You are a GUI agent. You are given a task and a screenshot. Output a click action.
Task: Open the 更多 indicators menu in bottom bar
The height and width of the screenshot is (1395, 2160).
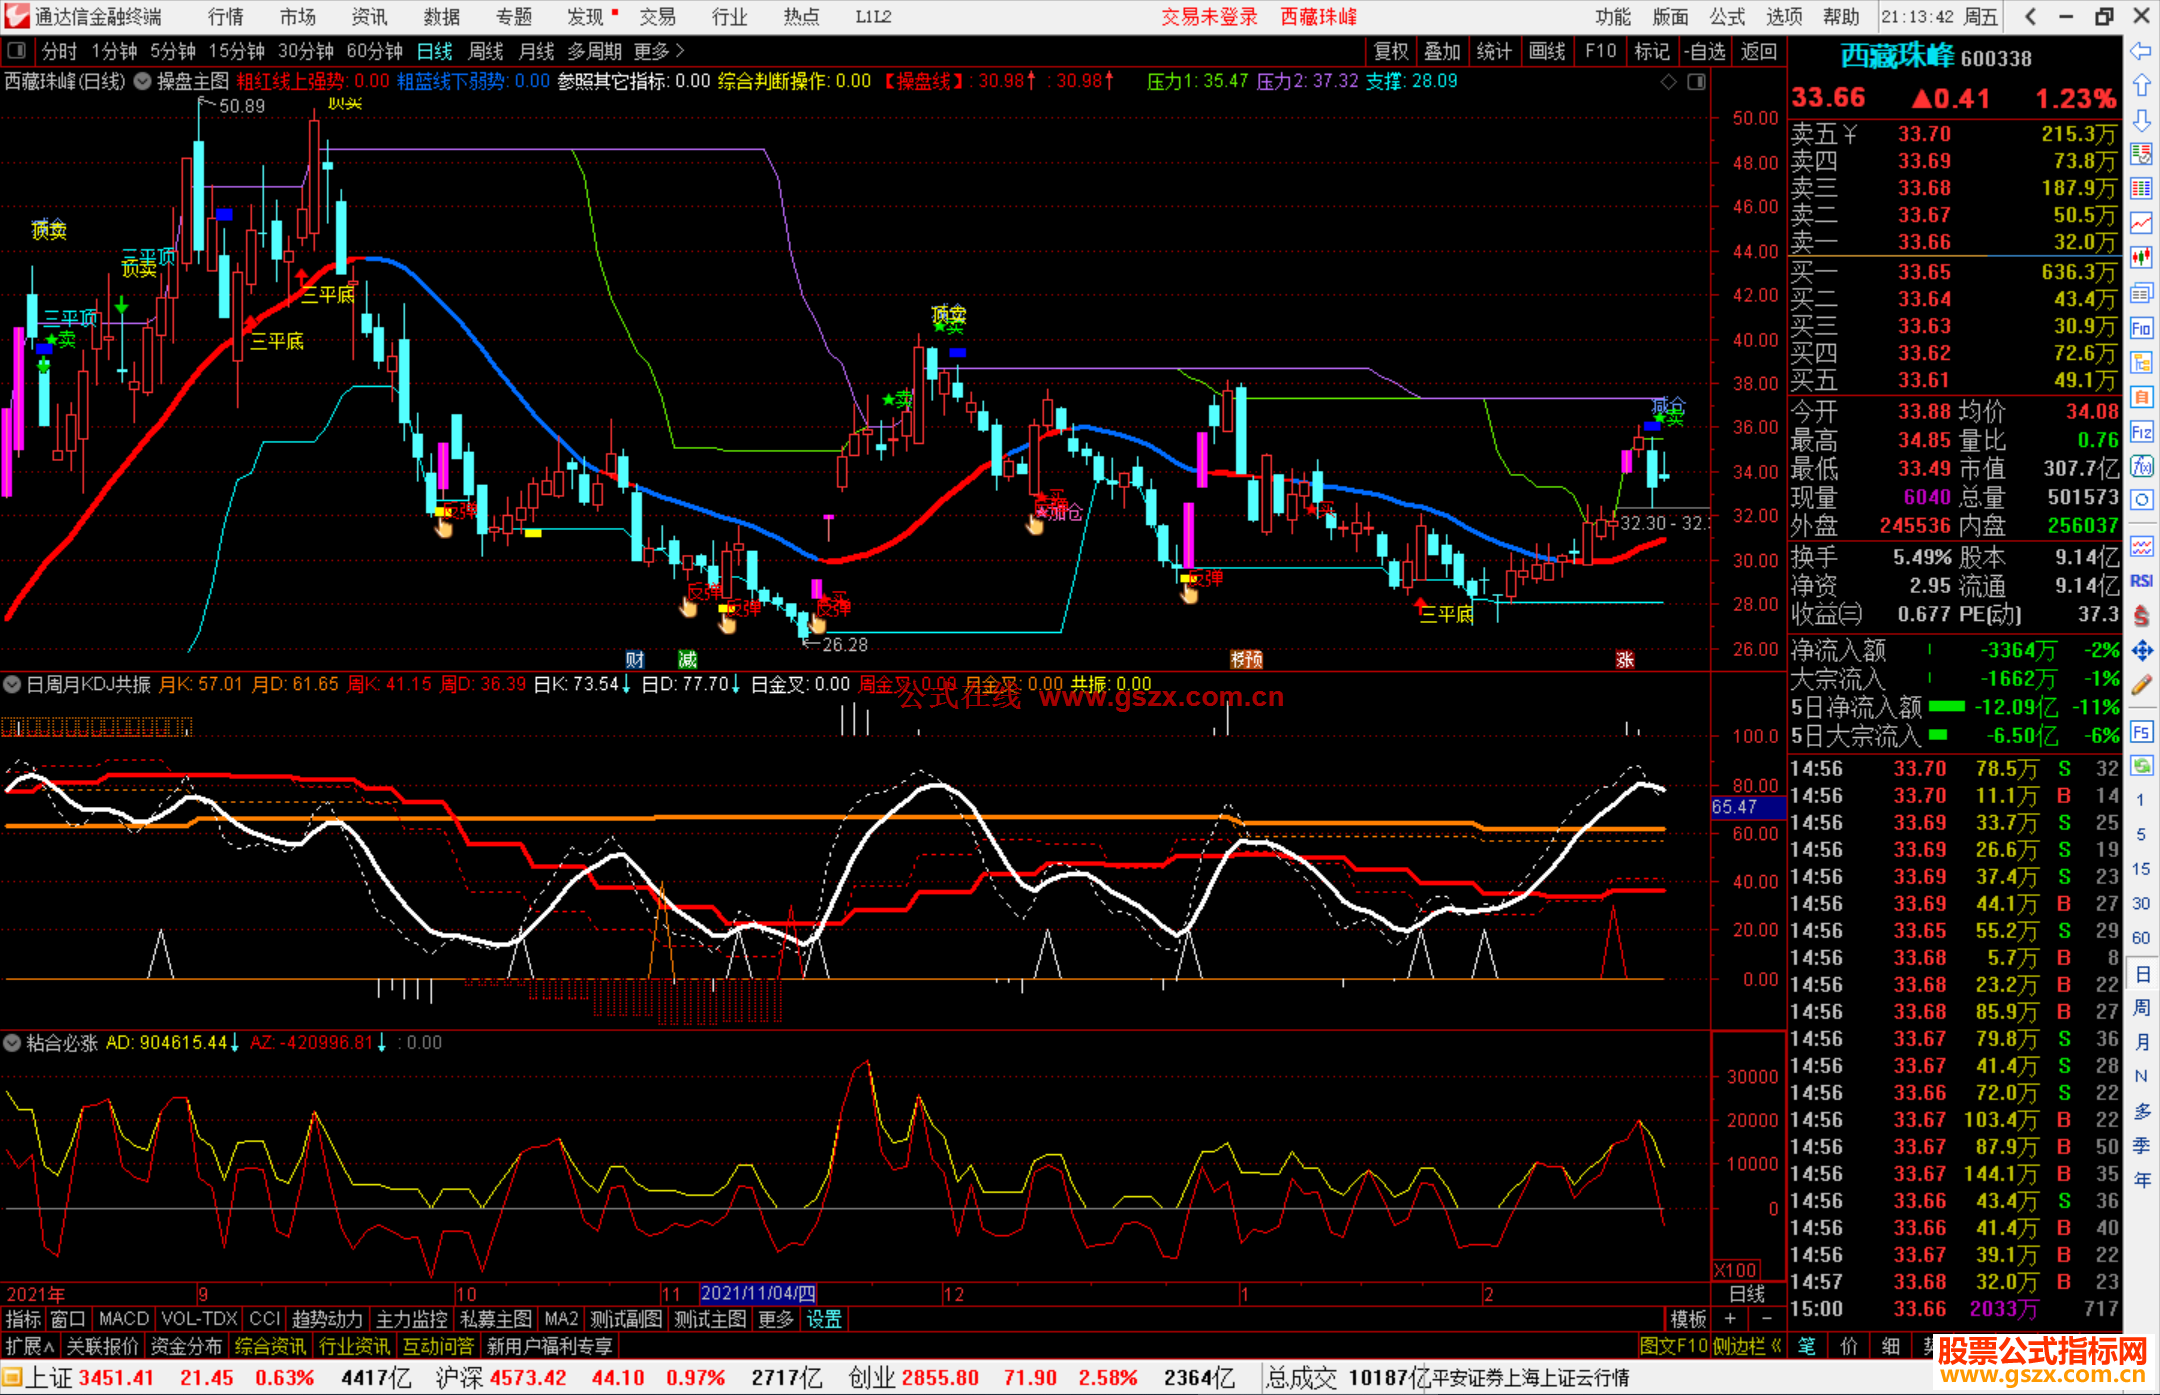(776, 1320)
